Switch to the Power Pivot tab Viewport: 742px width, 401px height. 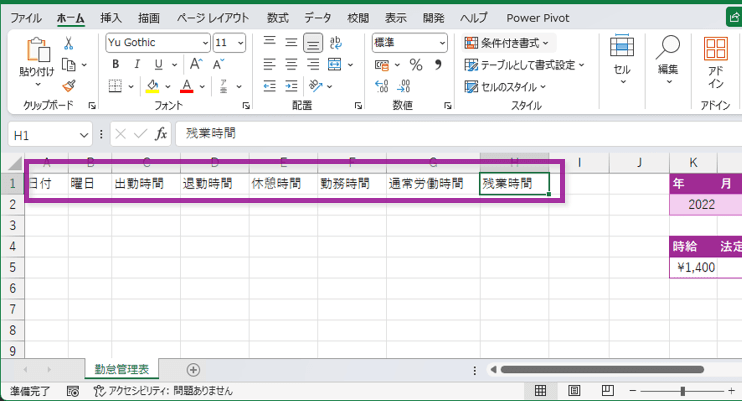pos(538,18)
